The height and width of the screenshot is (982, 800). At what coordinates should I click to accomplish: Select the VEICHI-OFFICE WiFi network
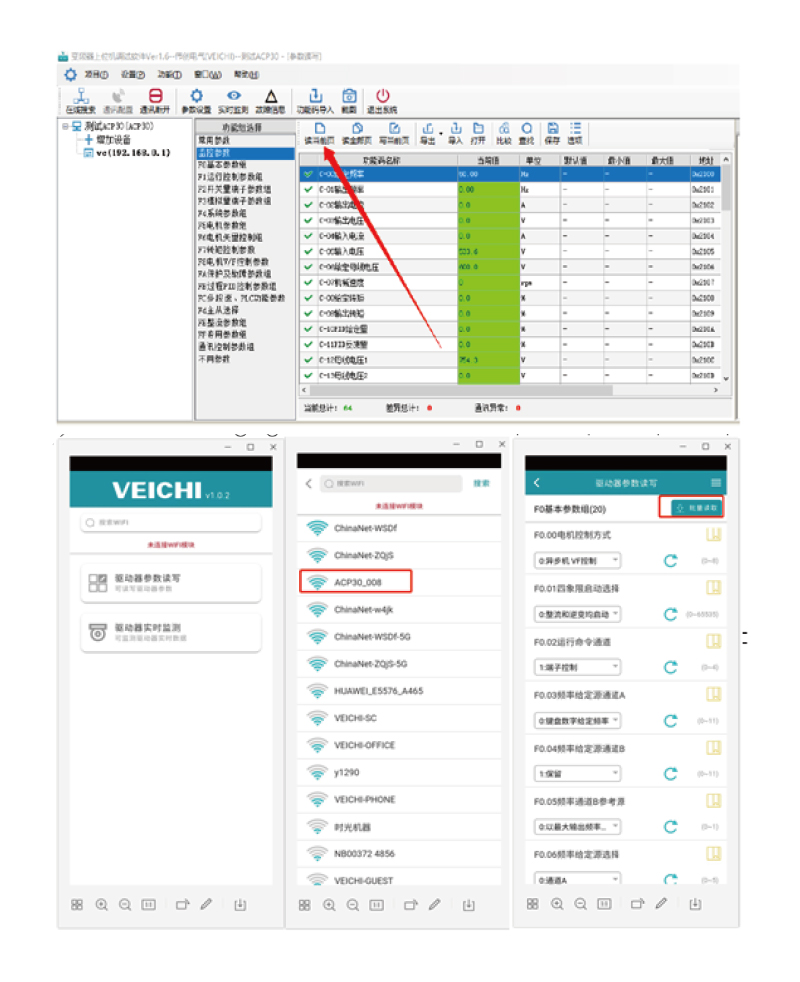(398, 745)
